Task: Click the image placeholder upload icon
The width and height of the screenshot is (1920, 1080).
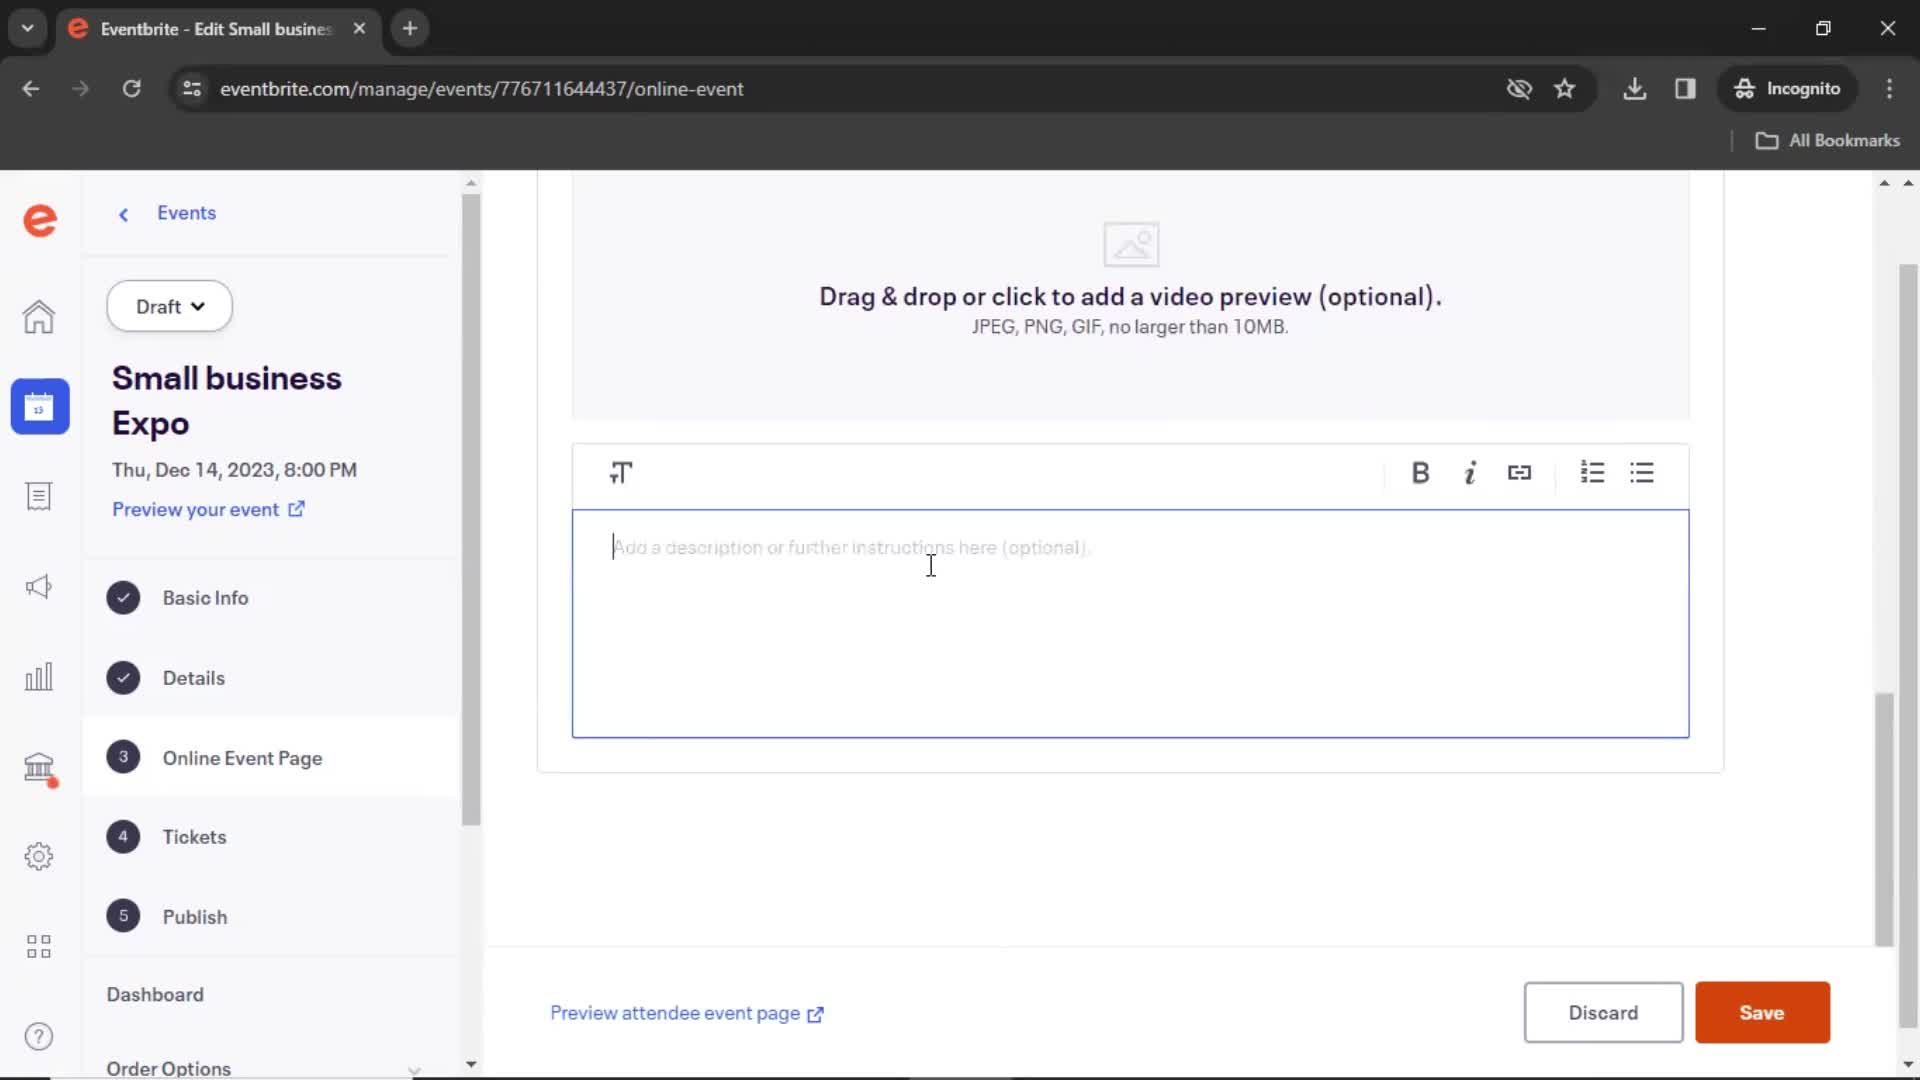Action: pyautogui.click(x=1131, y=244)
